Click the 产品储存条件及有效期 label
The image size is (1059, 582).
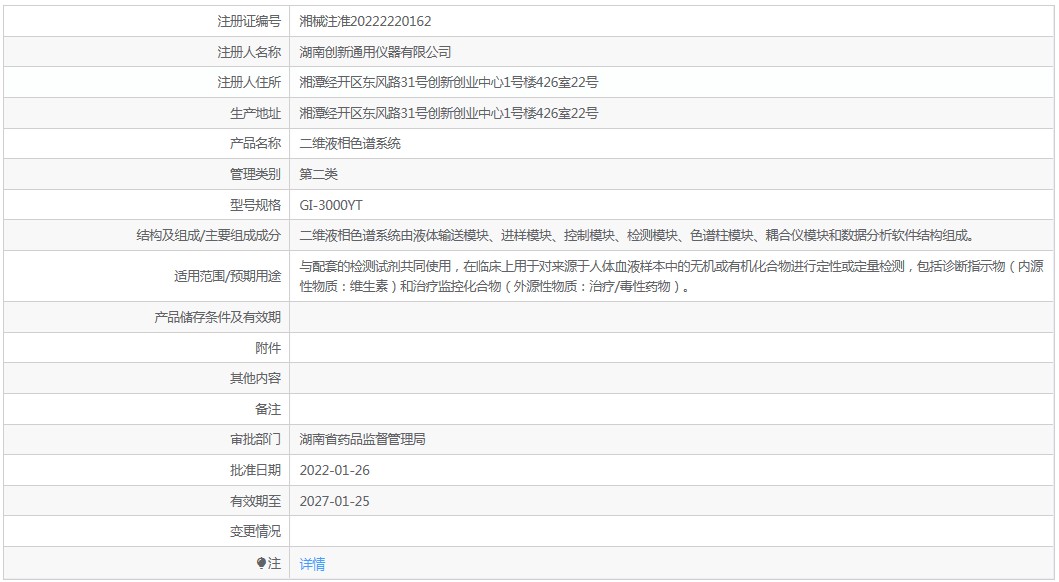pyautogui.click(x=217, y=317)
